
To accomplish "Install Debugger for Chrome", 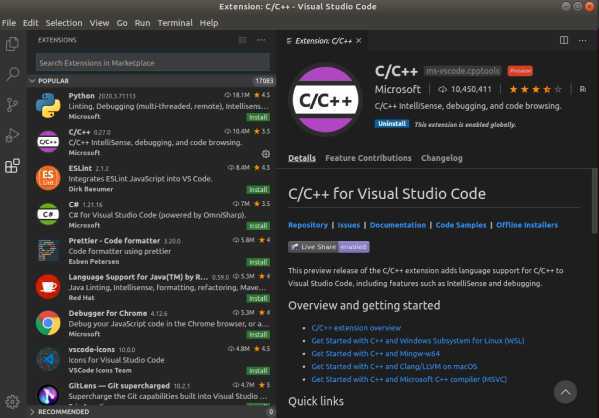I will [x=258, y=335].
